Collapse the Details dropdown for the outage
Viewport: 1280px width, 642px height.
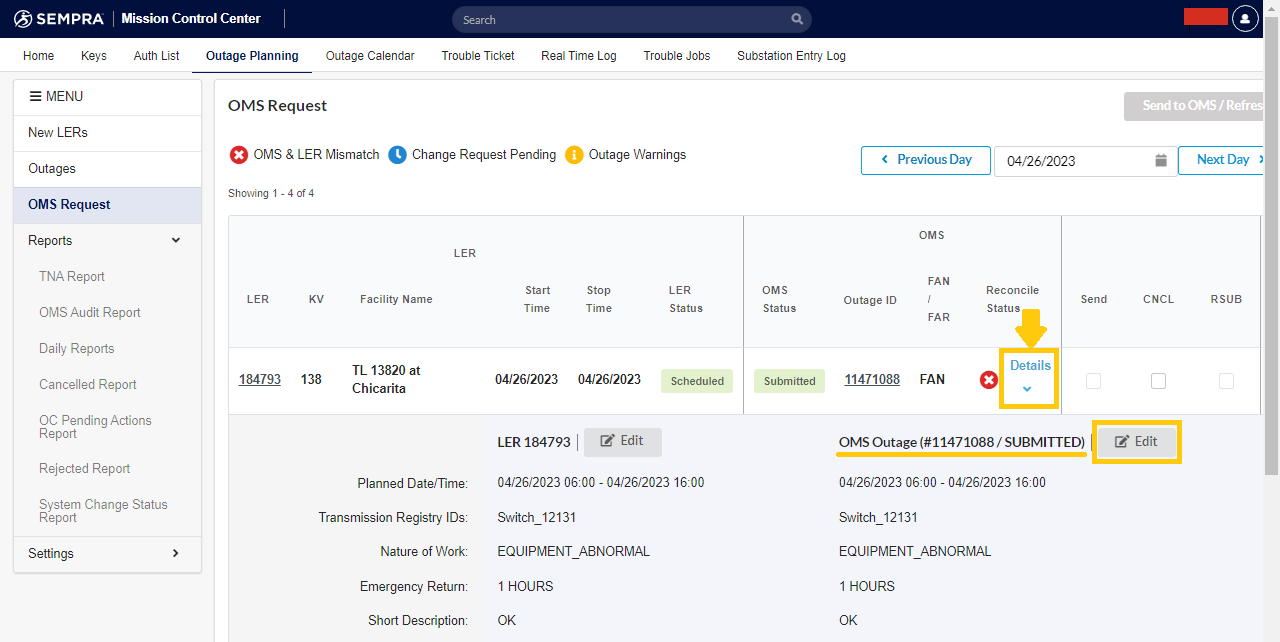coord(1029,375)
